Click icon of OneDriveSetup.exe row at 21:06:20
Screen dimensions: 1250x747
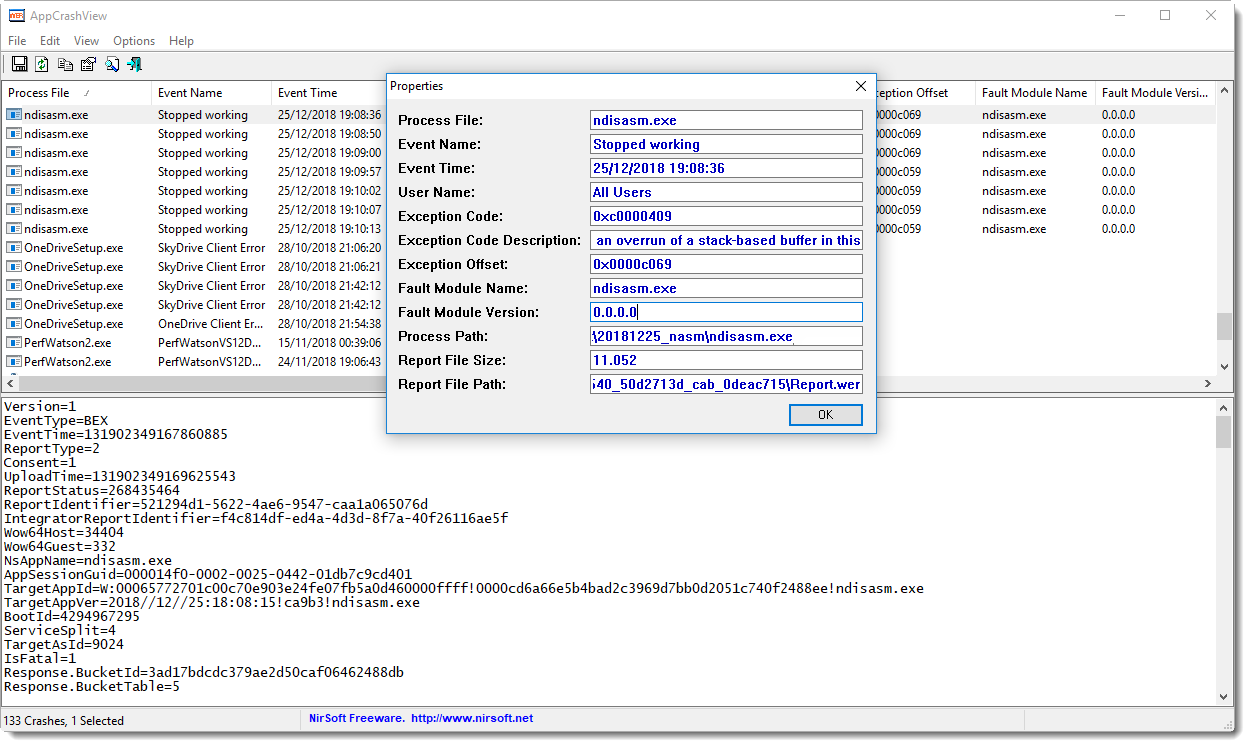point(14,248)
